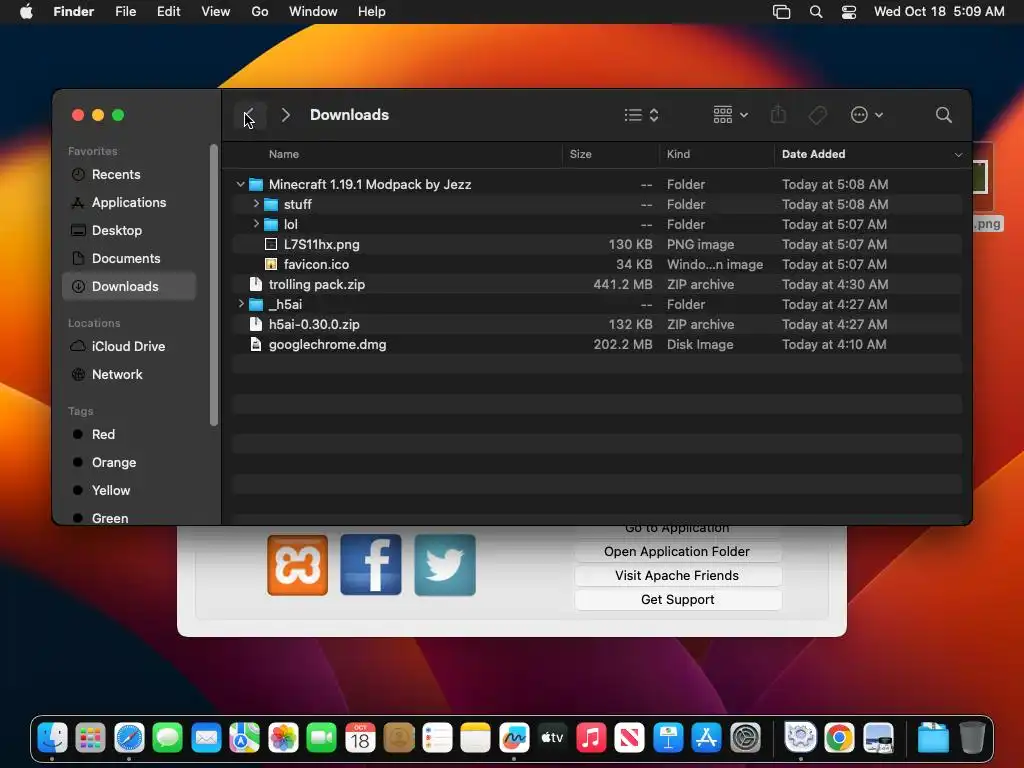
Task: Collapse the Minecraft 1.19.1 Modpack folder
Action: [240, 184]
